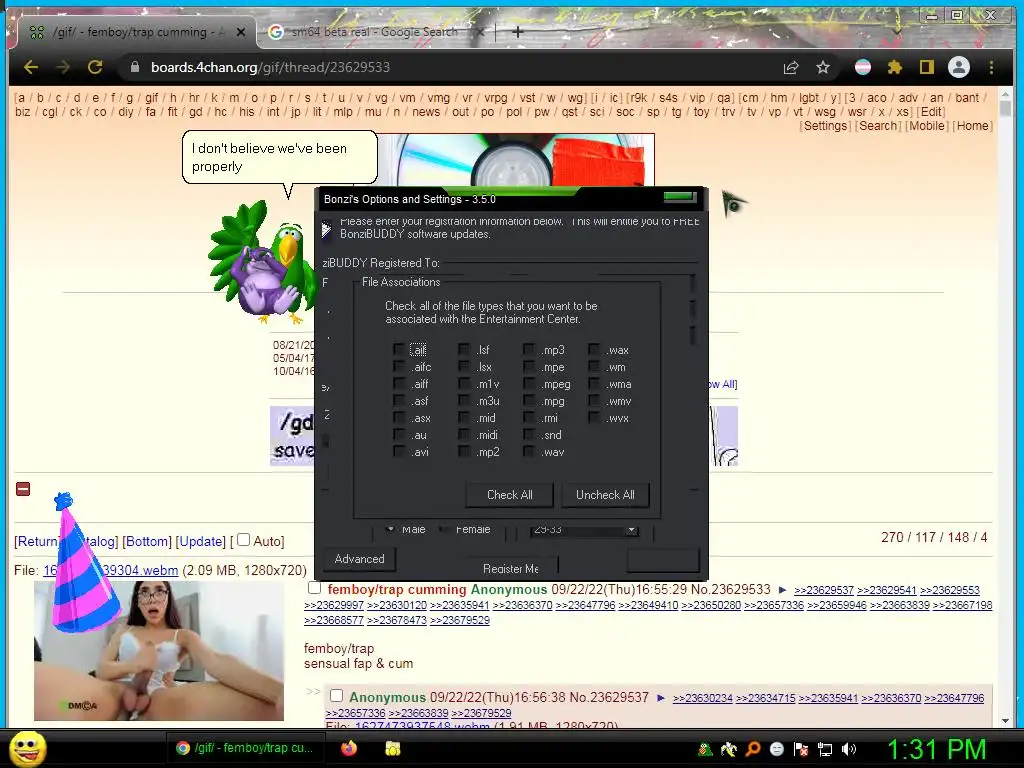The image size is (1024, 768).
Task: Open the 4chan Settings link
Action: click(825, 126)
